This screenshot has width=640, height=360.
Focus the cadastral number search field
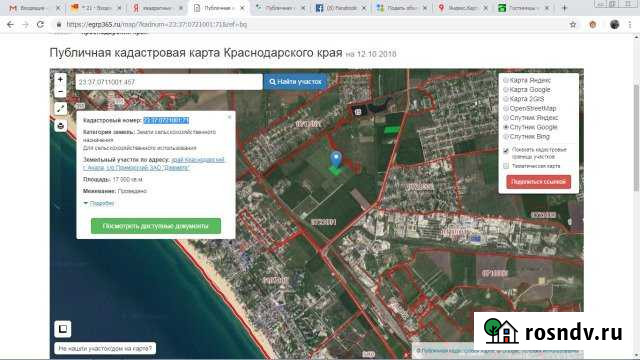pos(169,82)
